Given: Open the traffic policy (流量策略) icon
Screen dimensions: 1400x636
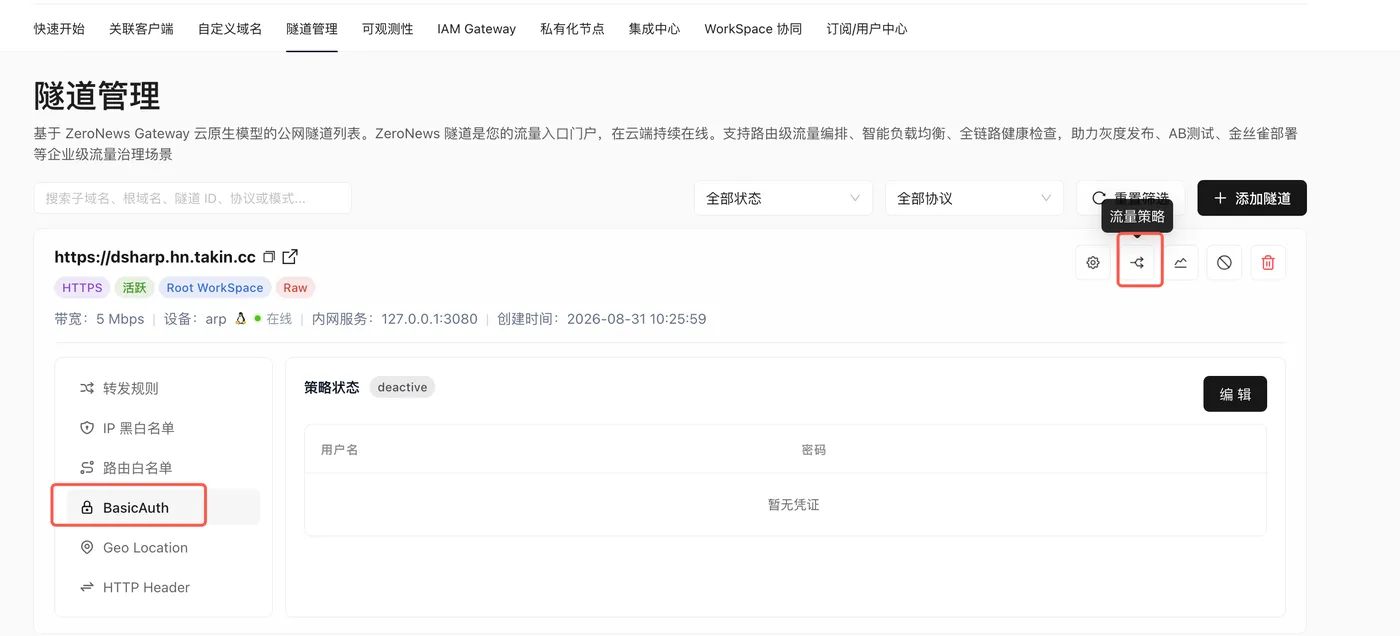Looking at the screenshot, I should point(1137,263).
